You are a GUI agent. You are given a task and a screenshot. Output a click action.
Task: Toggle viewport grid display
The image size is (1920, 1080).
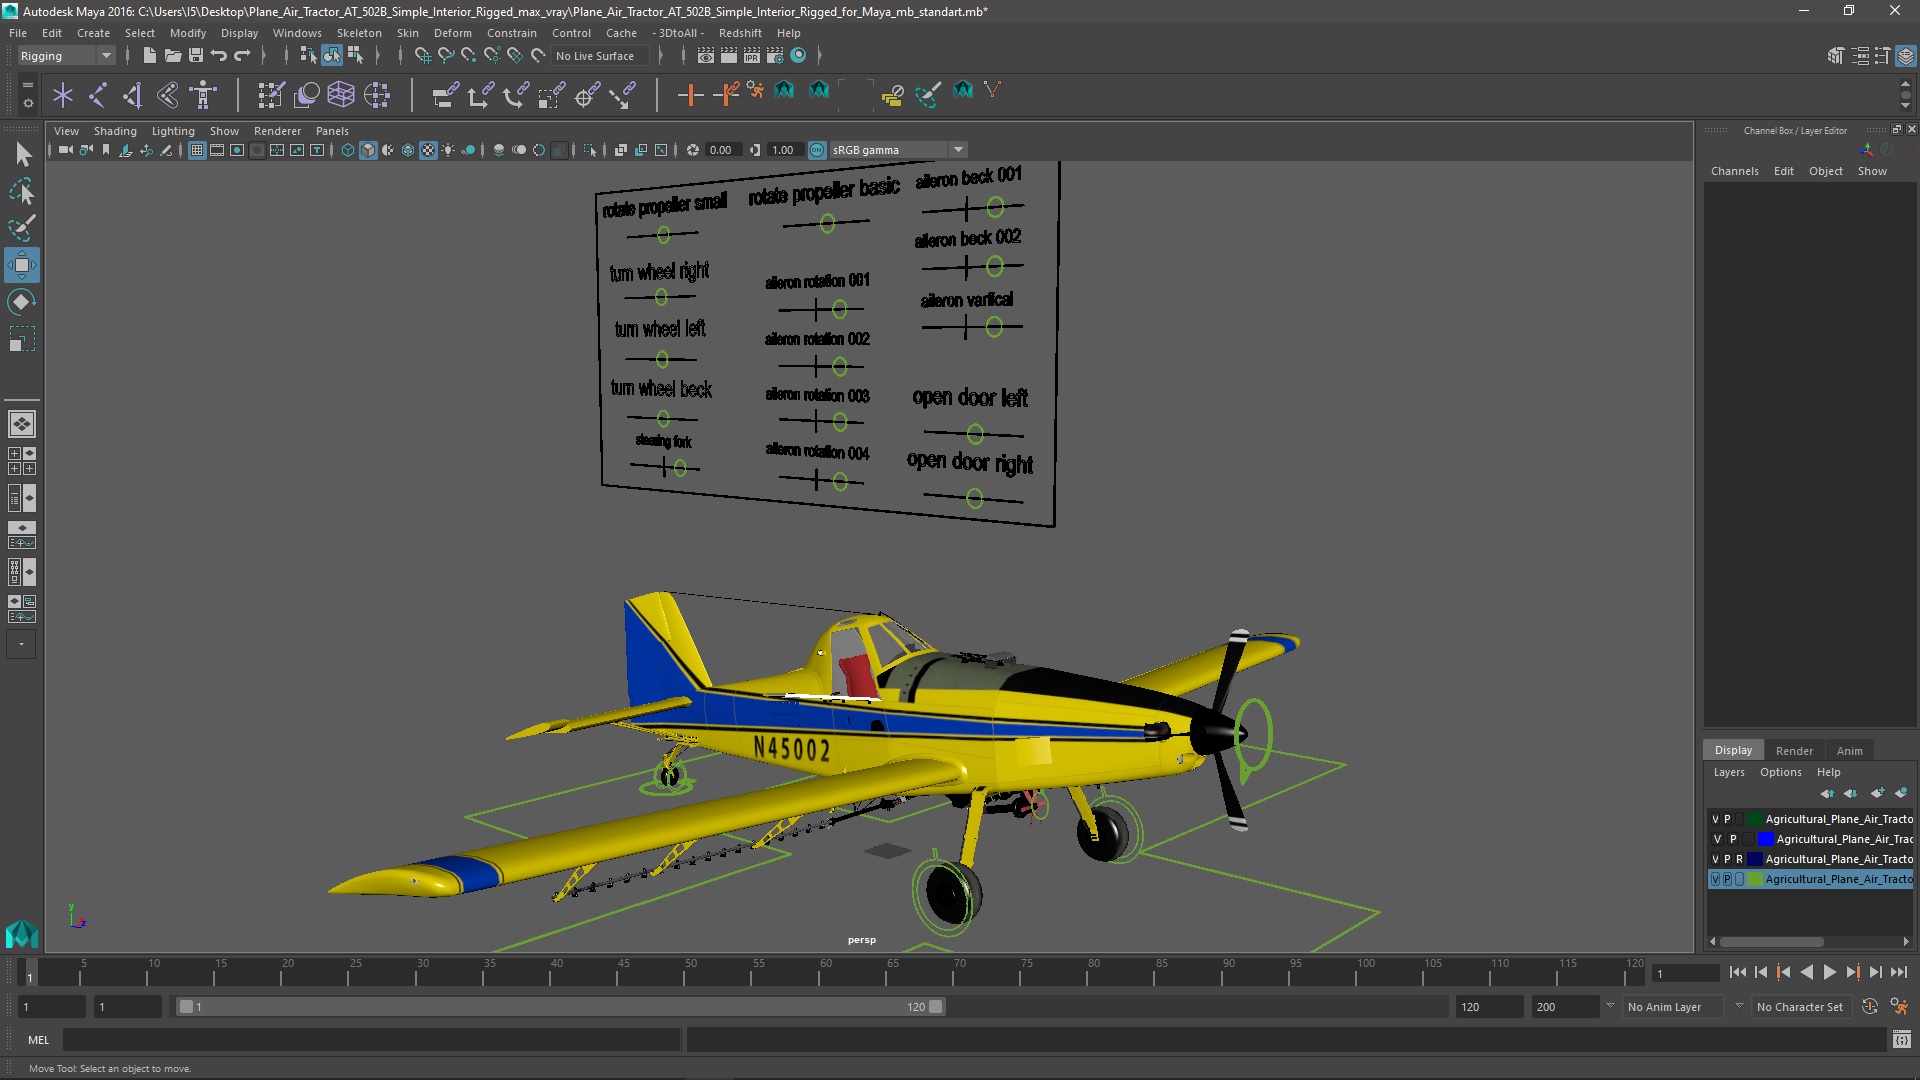(x=197, y=150)
